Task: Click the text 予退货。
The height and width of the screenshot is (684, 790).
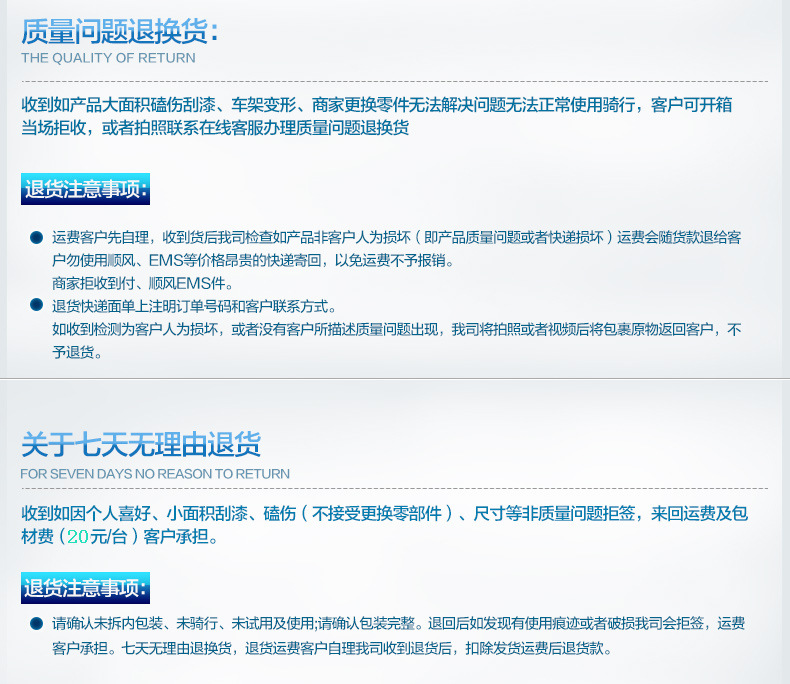Action: [77, 352]
